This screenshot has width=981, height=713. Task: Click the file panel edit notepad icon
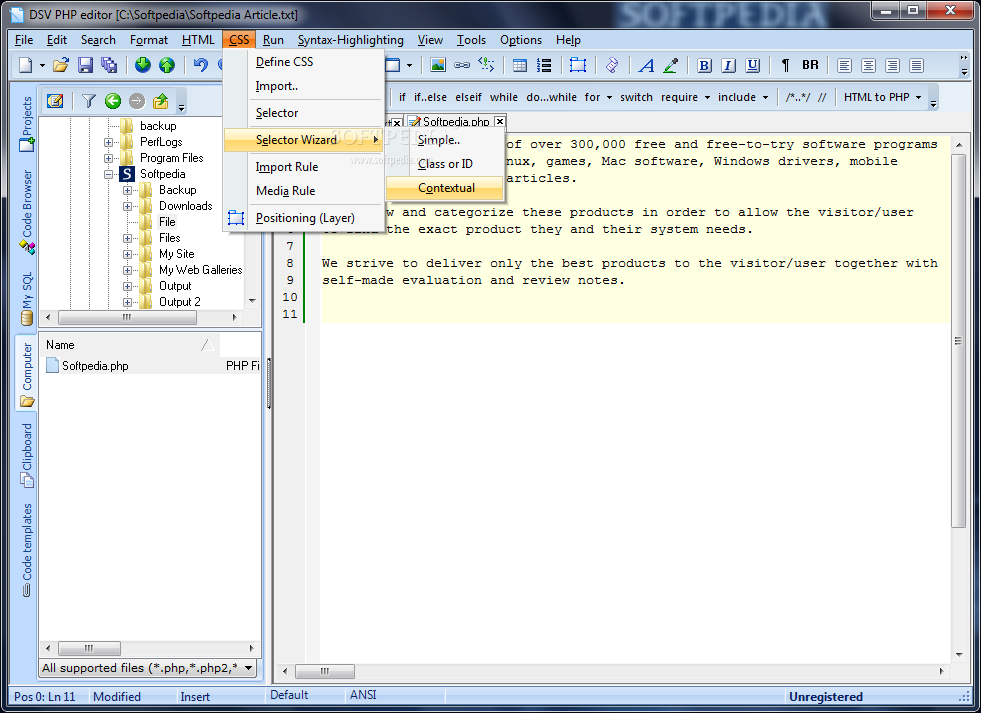[x=55, y=101]
